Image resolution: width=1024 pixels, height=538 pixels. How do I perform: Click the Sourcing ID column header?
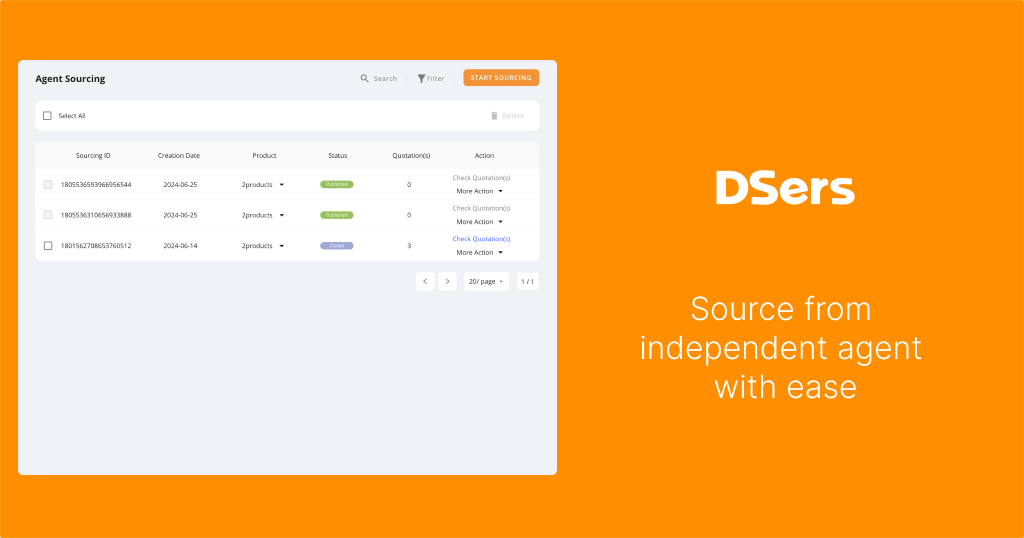click(x=93, y=155)
